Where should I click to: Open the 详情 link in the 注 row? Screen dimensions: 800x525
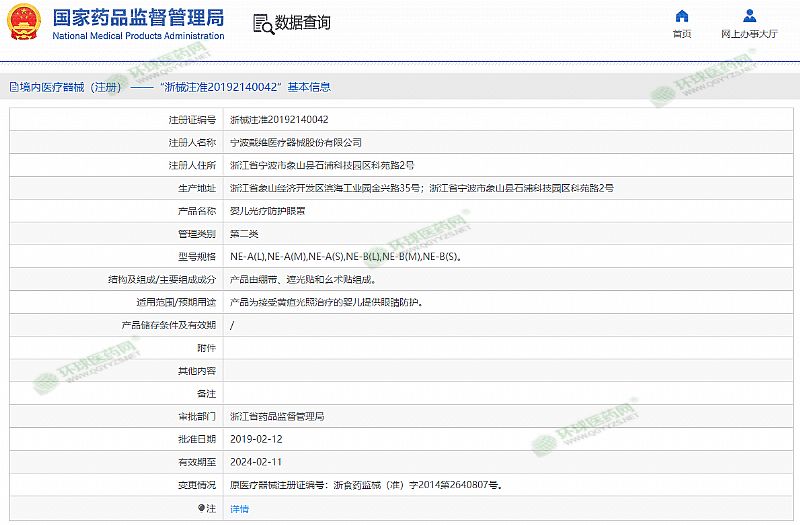[240, 508]
